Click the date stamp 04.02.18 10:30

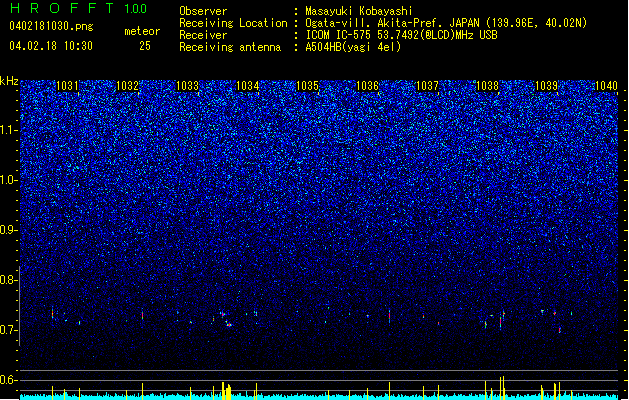pyautogui.click(x=51, y=46)
